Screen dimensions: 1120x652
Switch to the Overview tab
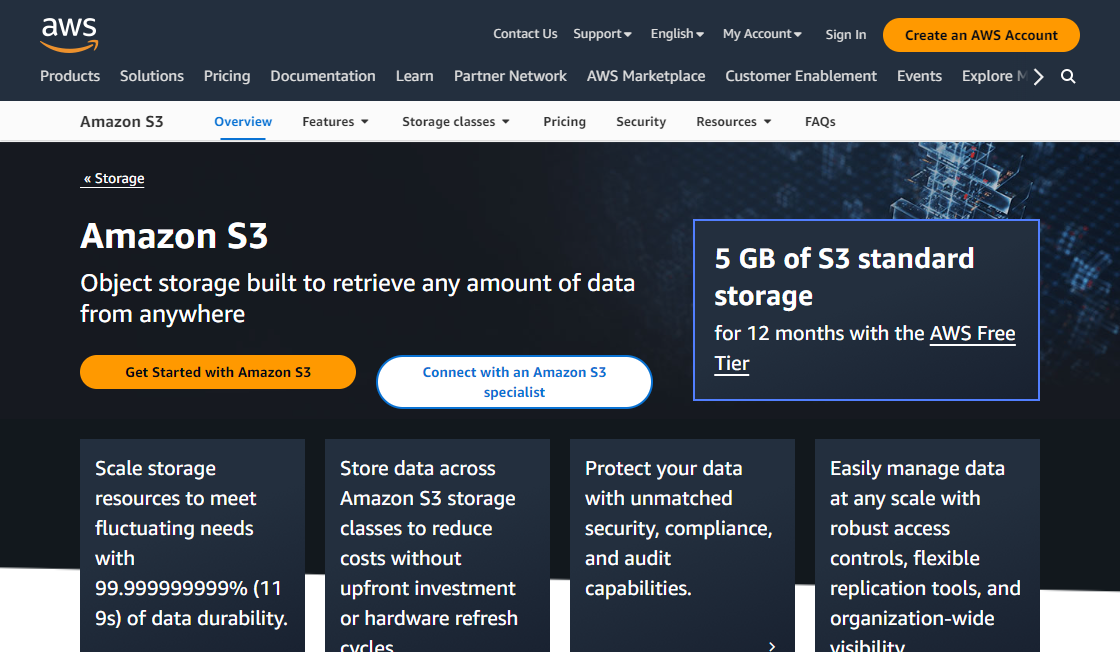243,121
